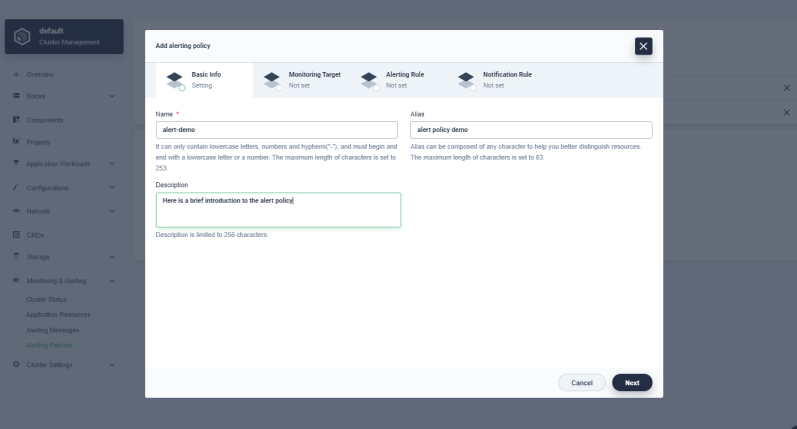Switch to the Monitoring Target step tab

(x=301, y=80)
